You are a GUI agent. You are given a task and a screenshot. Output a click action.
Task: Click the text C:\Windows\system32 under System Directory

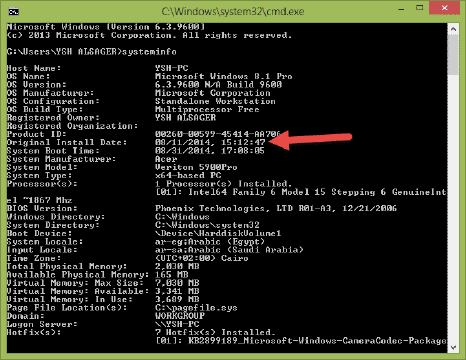[x=207, y=225]
